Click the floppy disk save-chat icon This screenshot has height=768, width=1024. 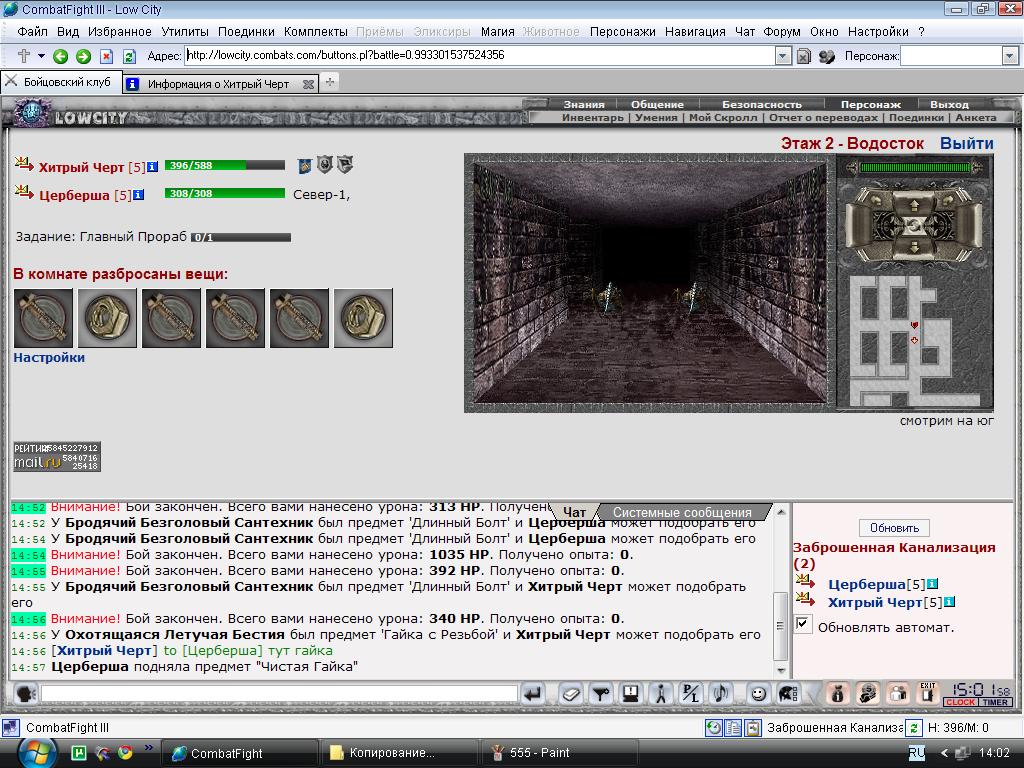coord(631,694)
